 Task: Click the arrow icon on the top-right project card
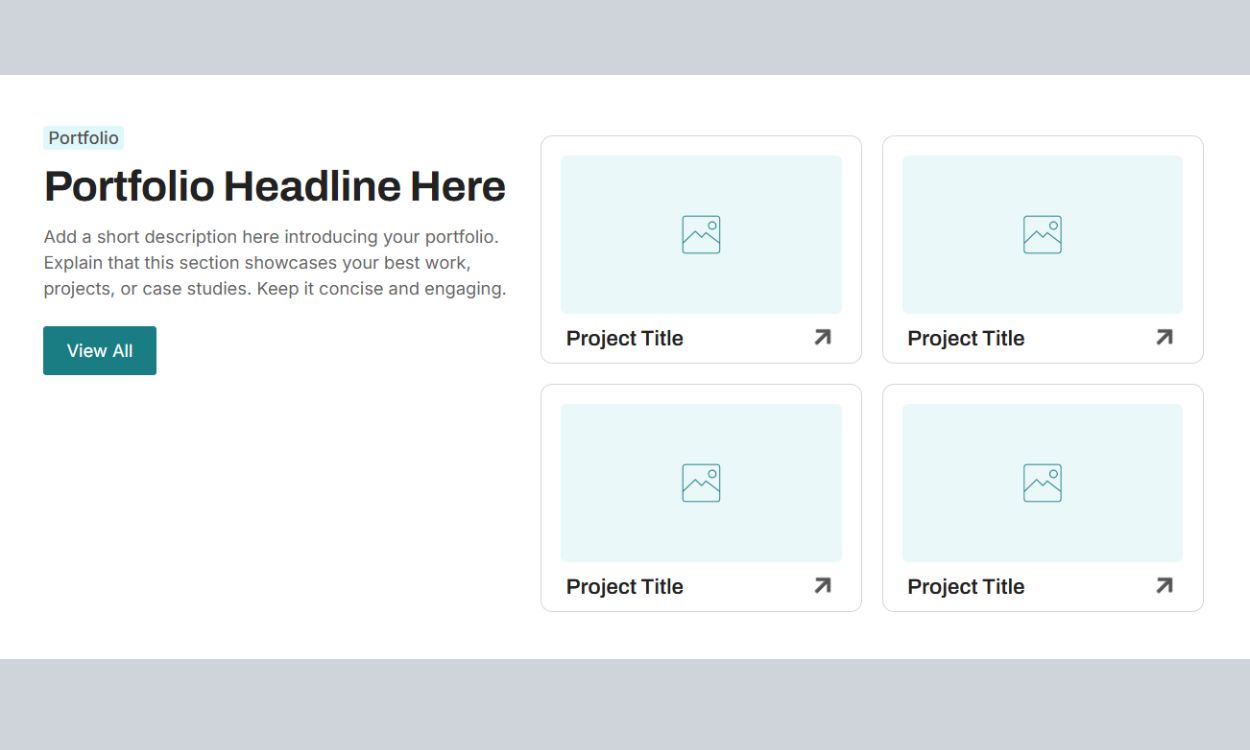[1164, 338]
